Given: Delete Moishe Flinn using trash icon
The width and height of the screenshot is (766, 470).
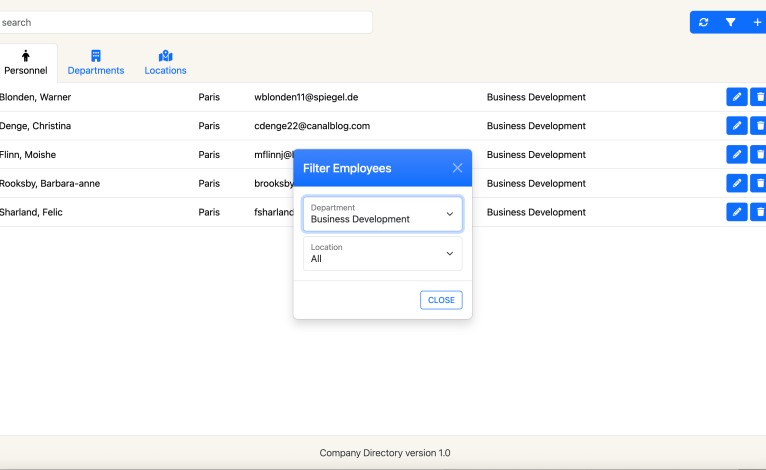Looking at the screenshot, I should 759,155.
